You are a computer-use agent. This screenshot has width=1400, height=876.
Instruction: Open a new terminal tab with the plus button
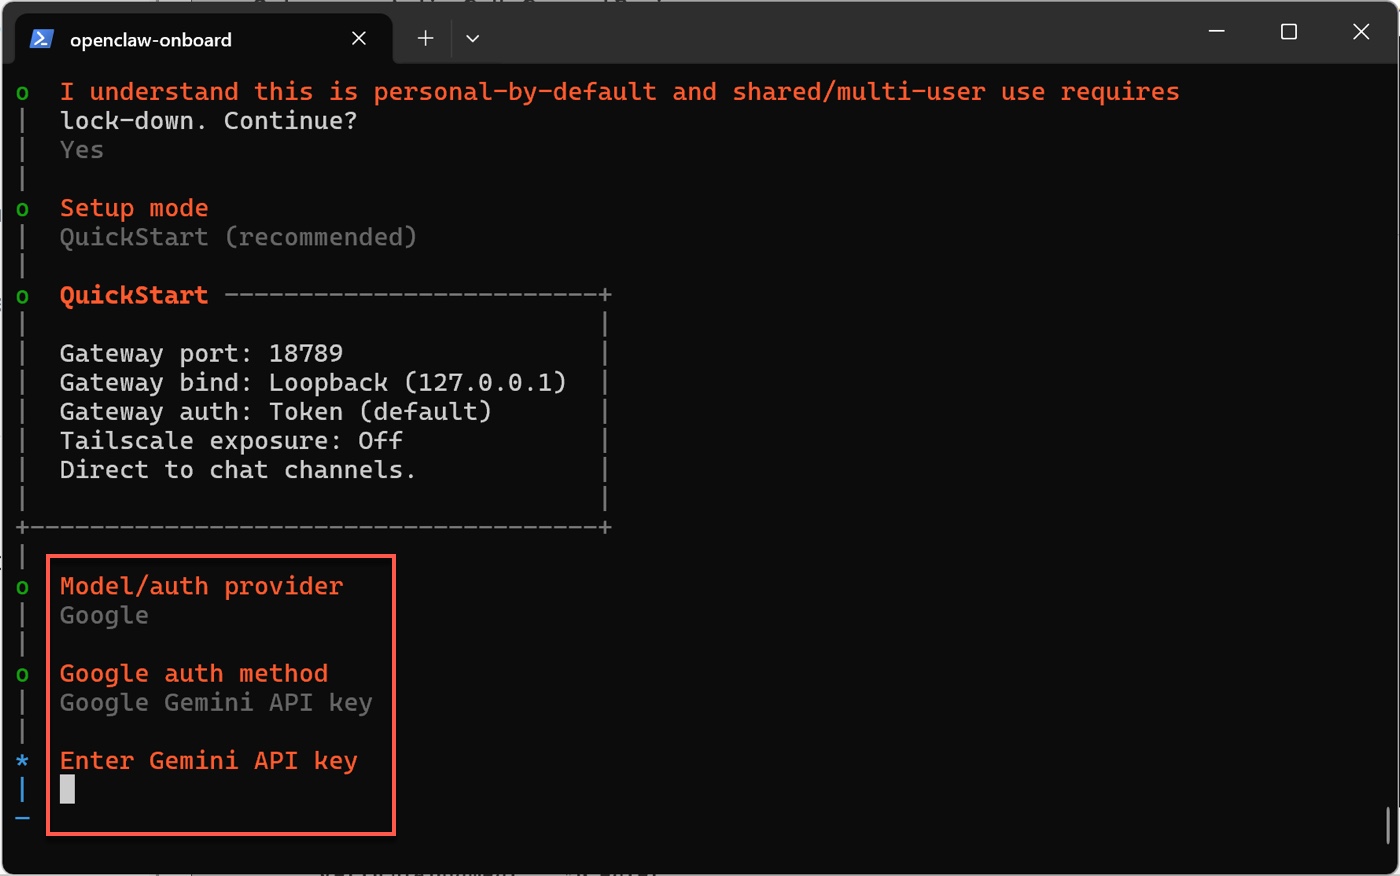tap(425, 39)
